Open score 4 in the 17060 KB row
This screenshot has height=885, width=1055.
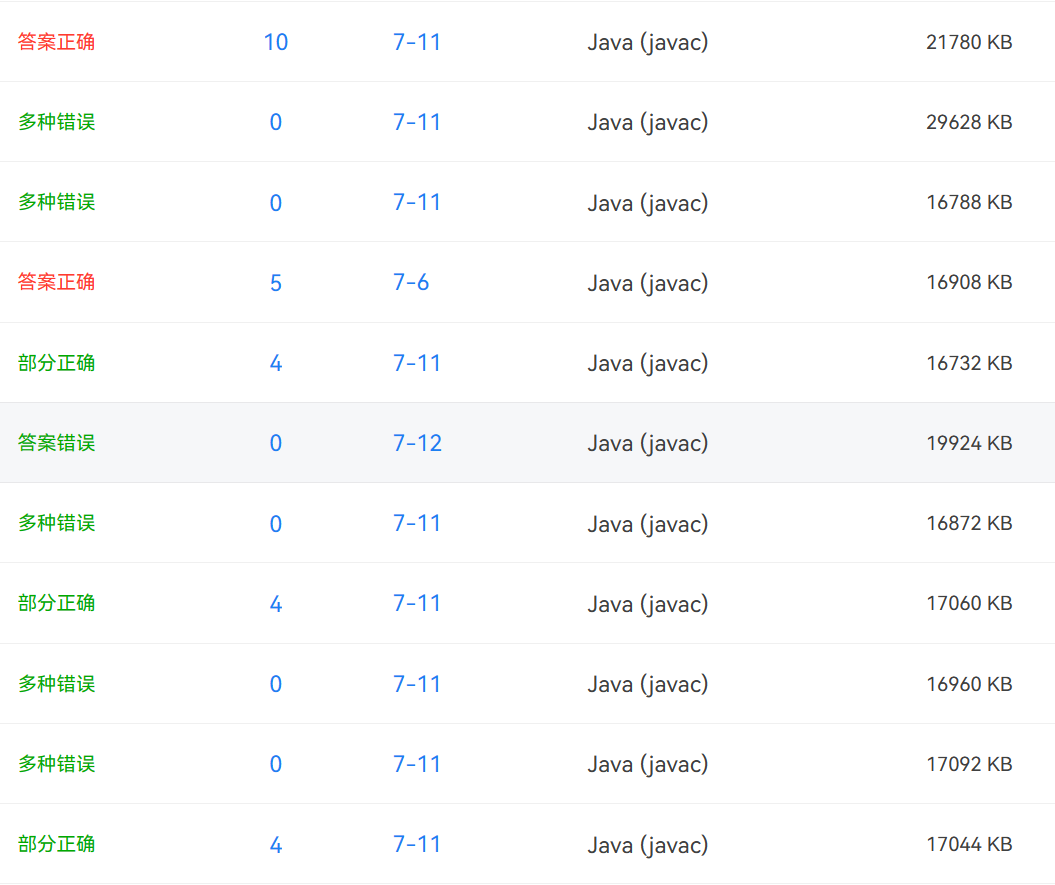click(275, 604)
